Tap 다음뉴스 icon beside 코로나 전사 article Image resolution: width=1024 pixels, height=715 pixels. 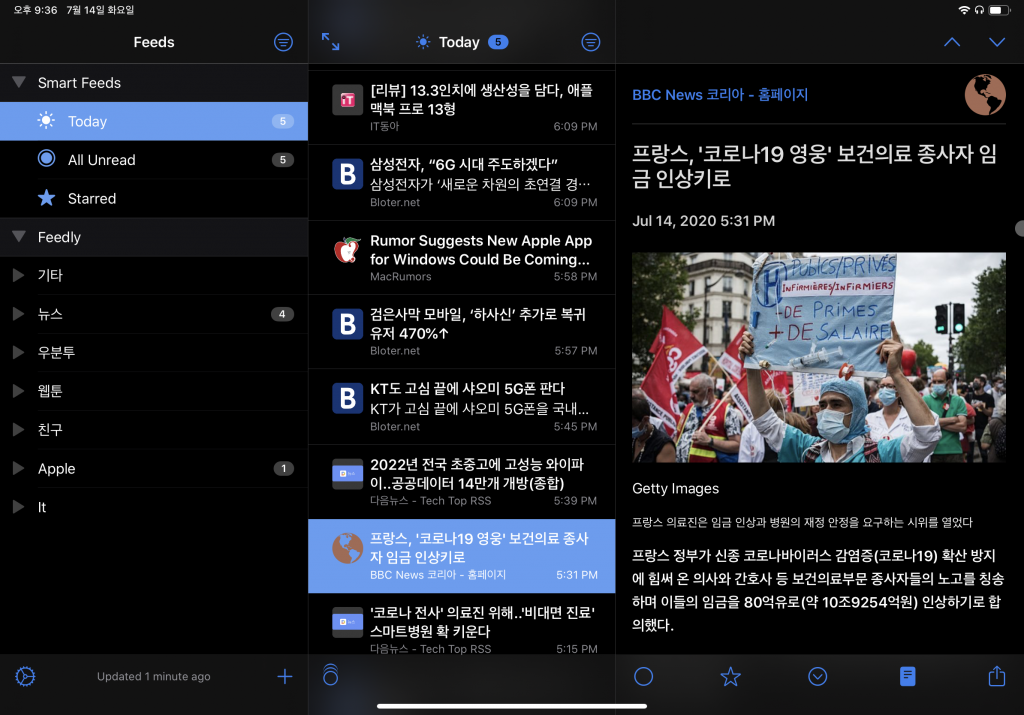click(x=347, y=622)
